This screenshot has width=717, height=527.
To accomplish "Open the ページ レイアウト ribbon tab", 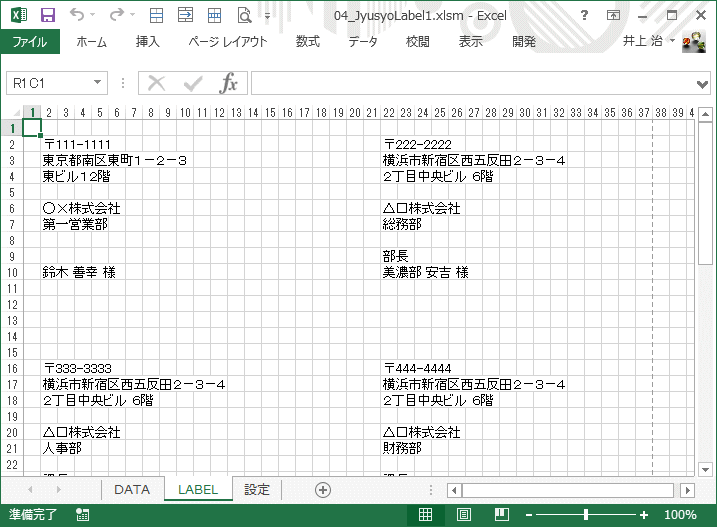I will point(227,42).
